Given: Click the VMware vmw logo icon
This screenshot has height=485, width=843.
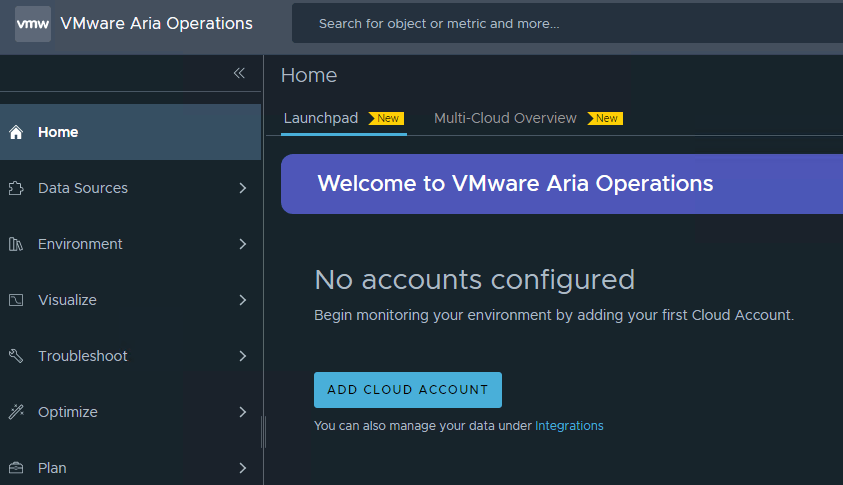Looking at the screenshot, I should pyautogui.click(x=32, y=23).
